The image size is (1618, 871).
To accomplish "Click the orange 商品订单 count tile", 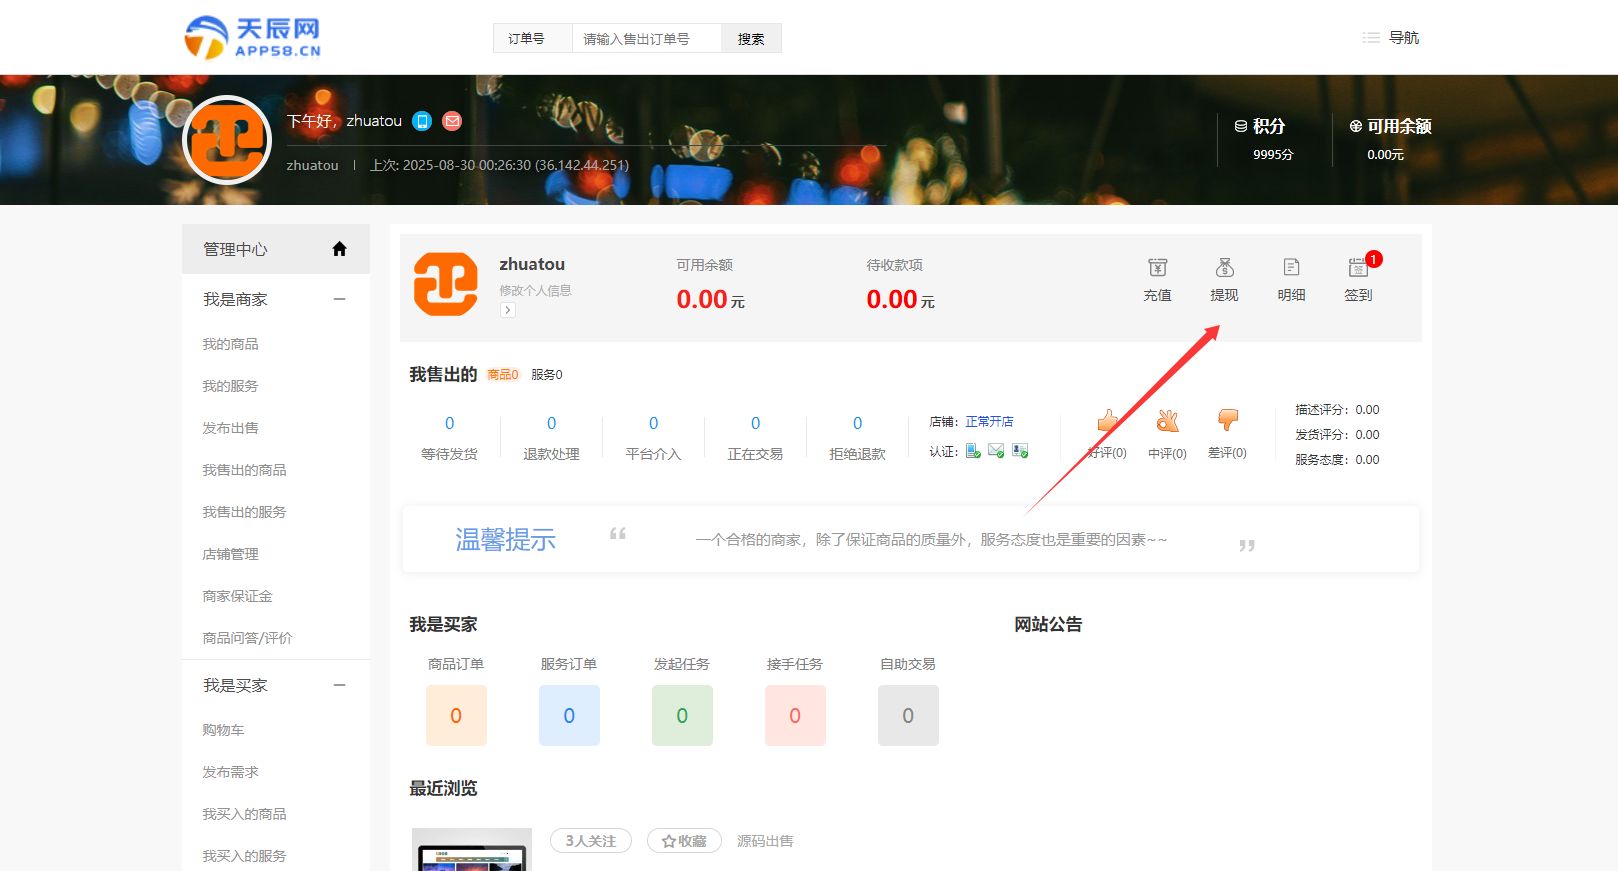I will (456, 715).
